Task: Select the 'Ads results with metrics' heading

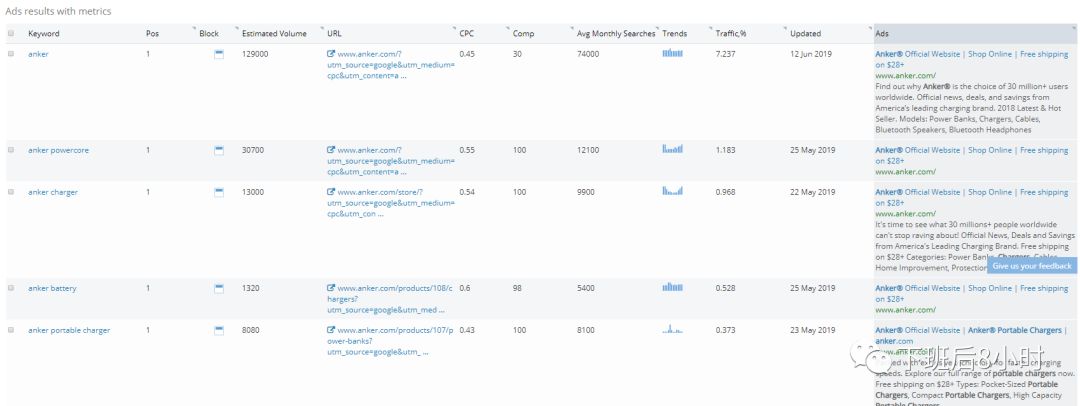Action: point(59,11)
